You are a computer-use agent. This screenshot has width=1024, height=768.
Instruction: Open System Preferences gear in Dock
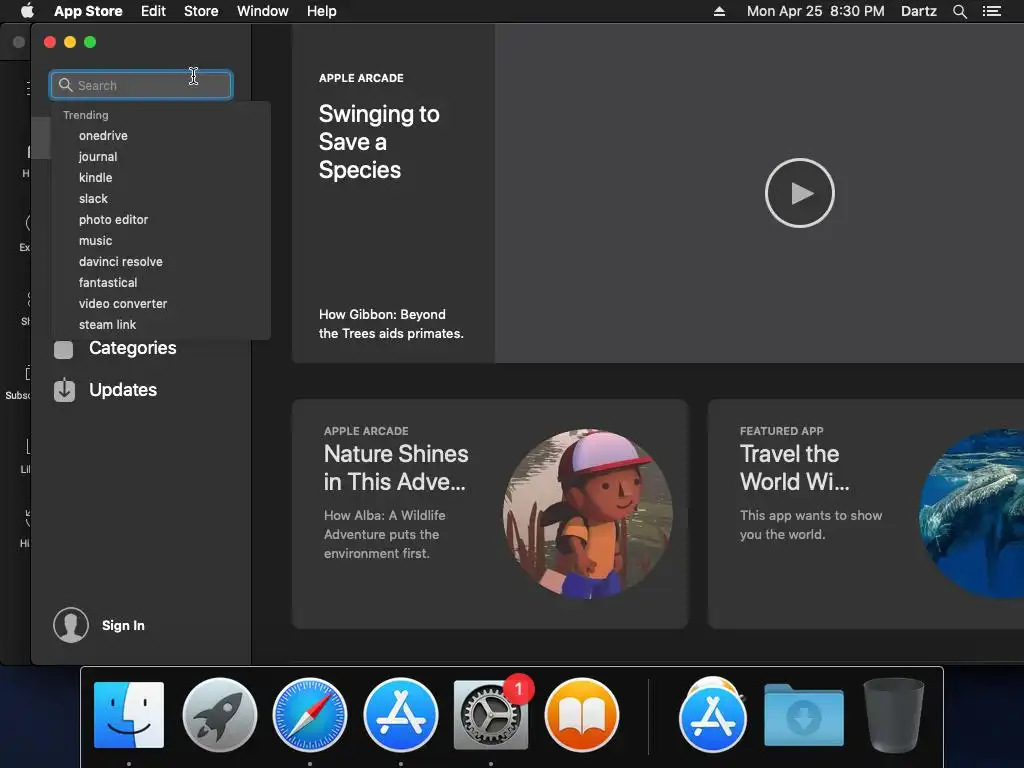(x=490, y=715)
